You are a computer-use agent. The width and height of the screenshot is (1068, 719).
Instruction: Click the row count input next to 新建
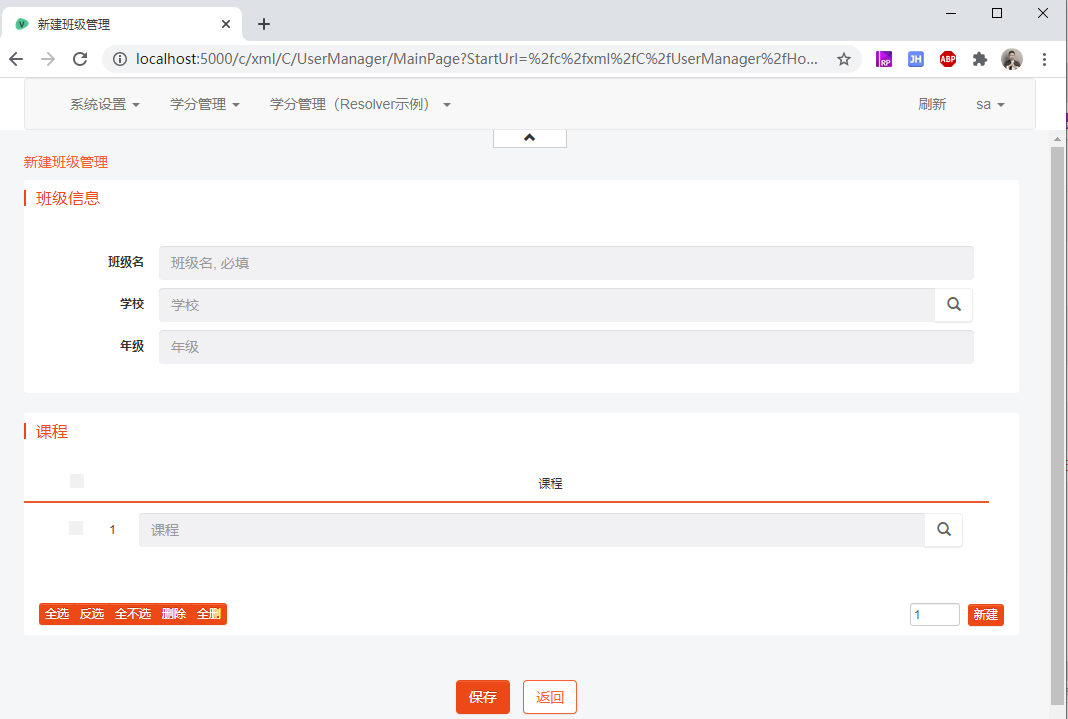tap(934, 615)
